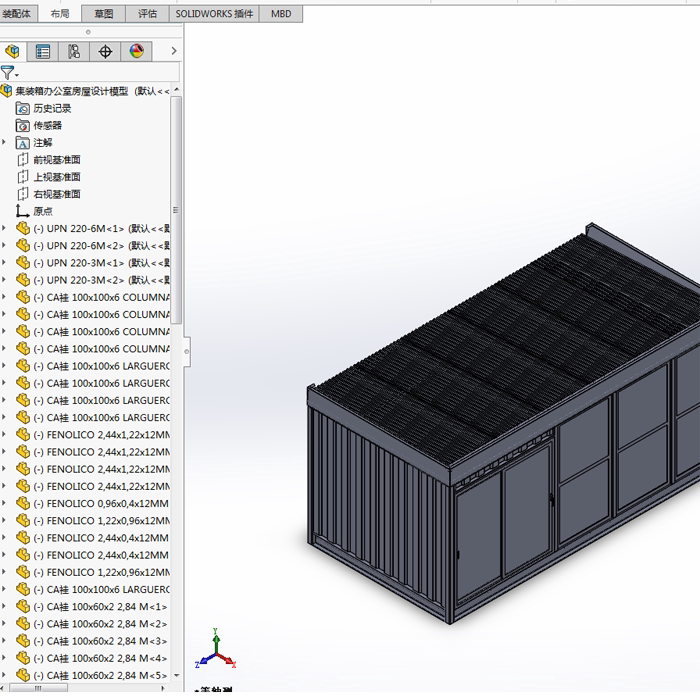Screen dimensions: 700x700
Task: Open the DimXpertManager crosshair tab
Action: coord(105,51)
